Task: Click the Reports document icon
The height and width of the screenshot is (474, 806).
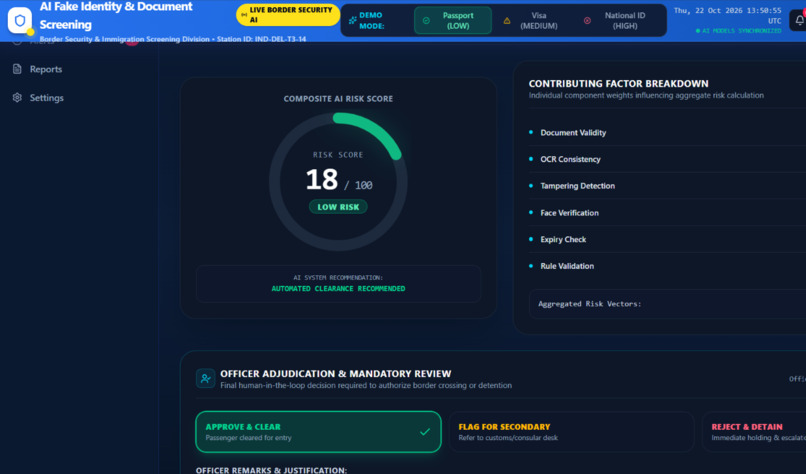Action: tap(17, 69)
